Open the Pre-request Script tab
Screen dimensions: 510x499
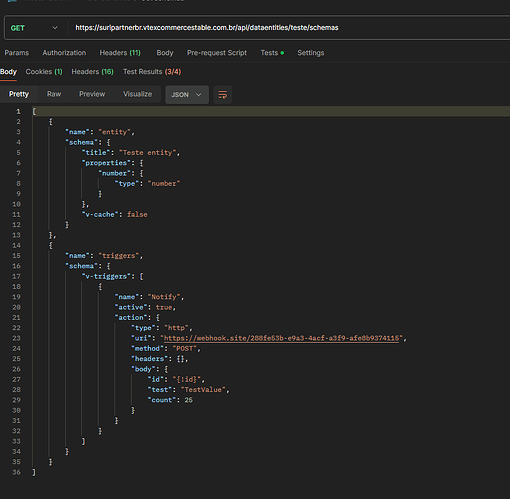[217, 53]
